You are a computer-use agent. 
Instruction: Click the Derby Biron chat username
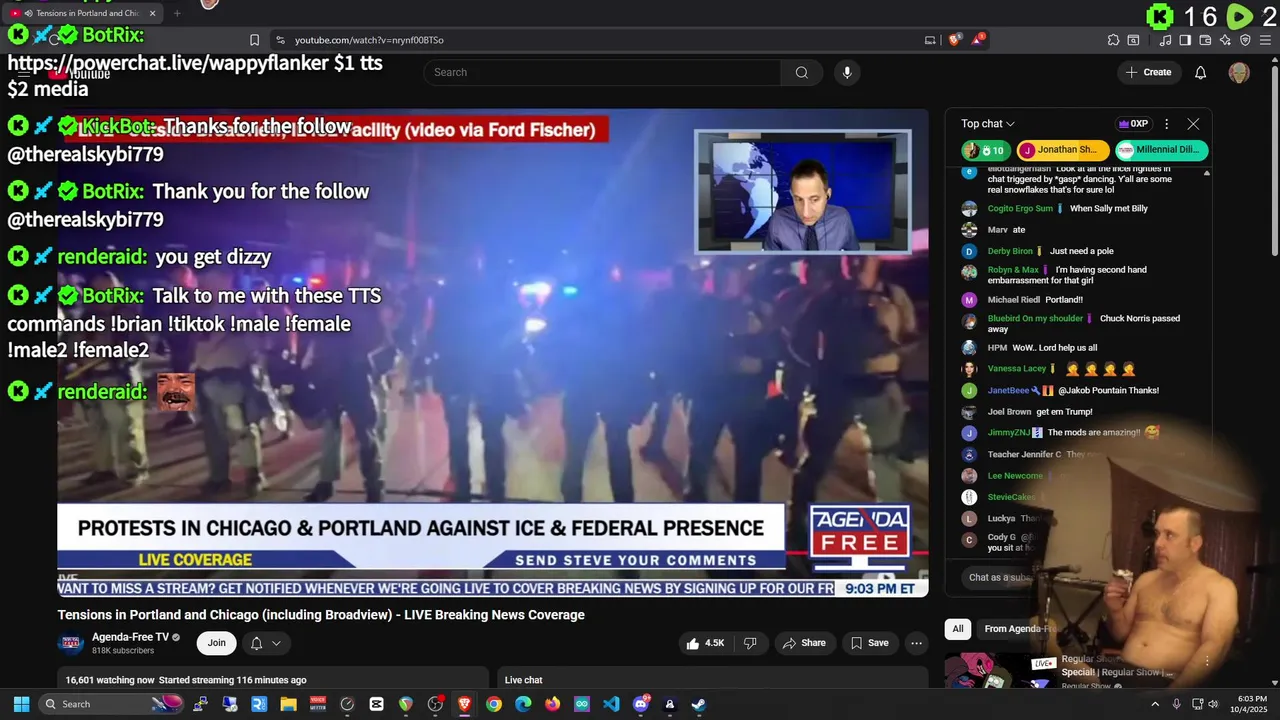pos(1010,251)
